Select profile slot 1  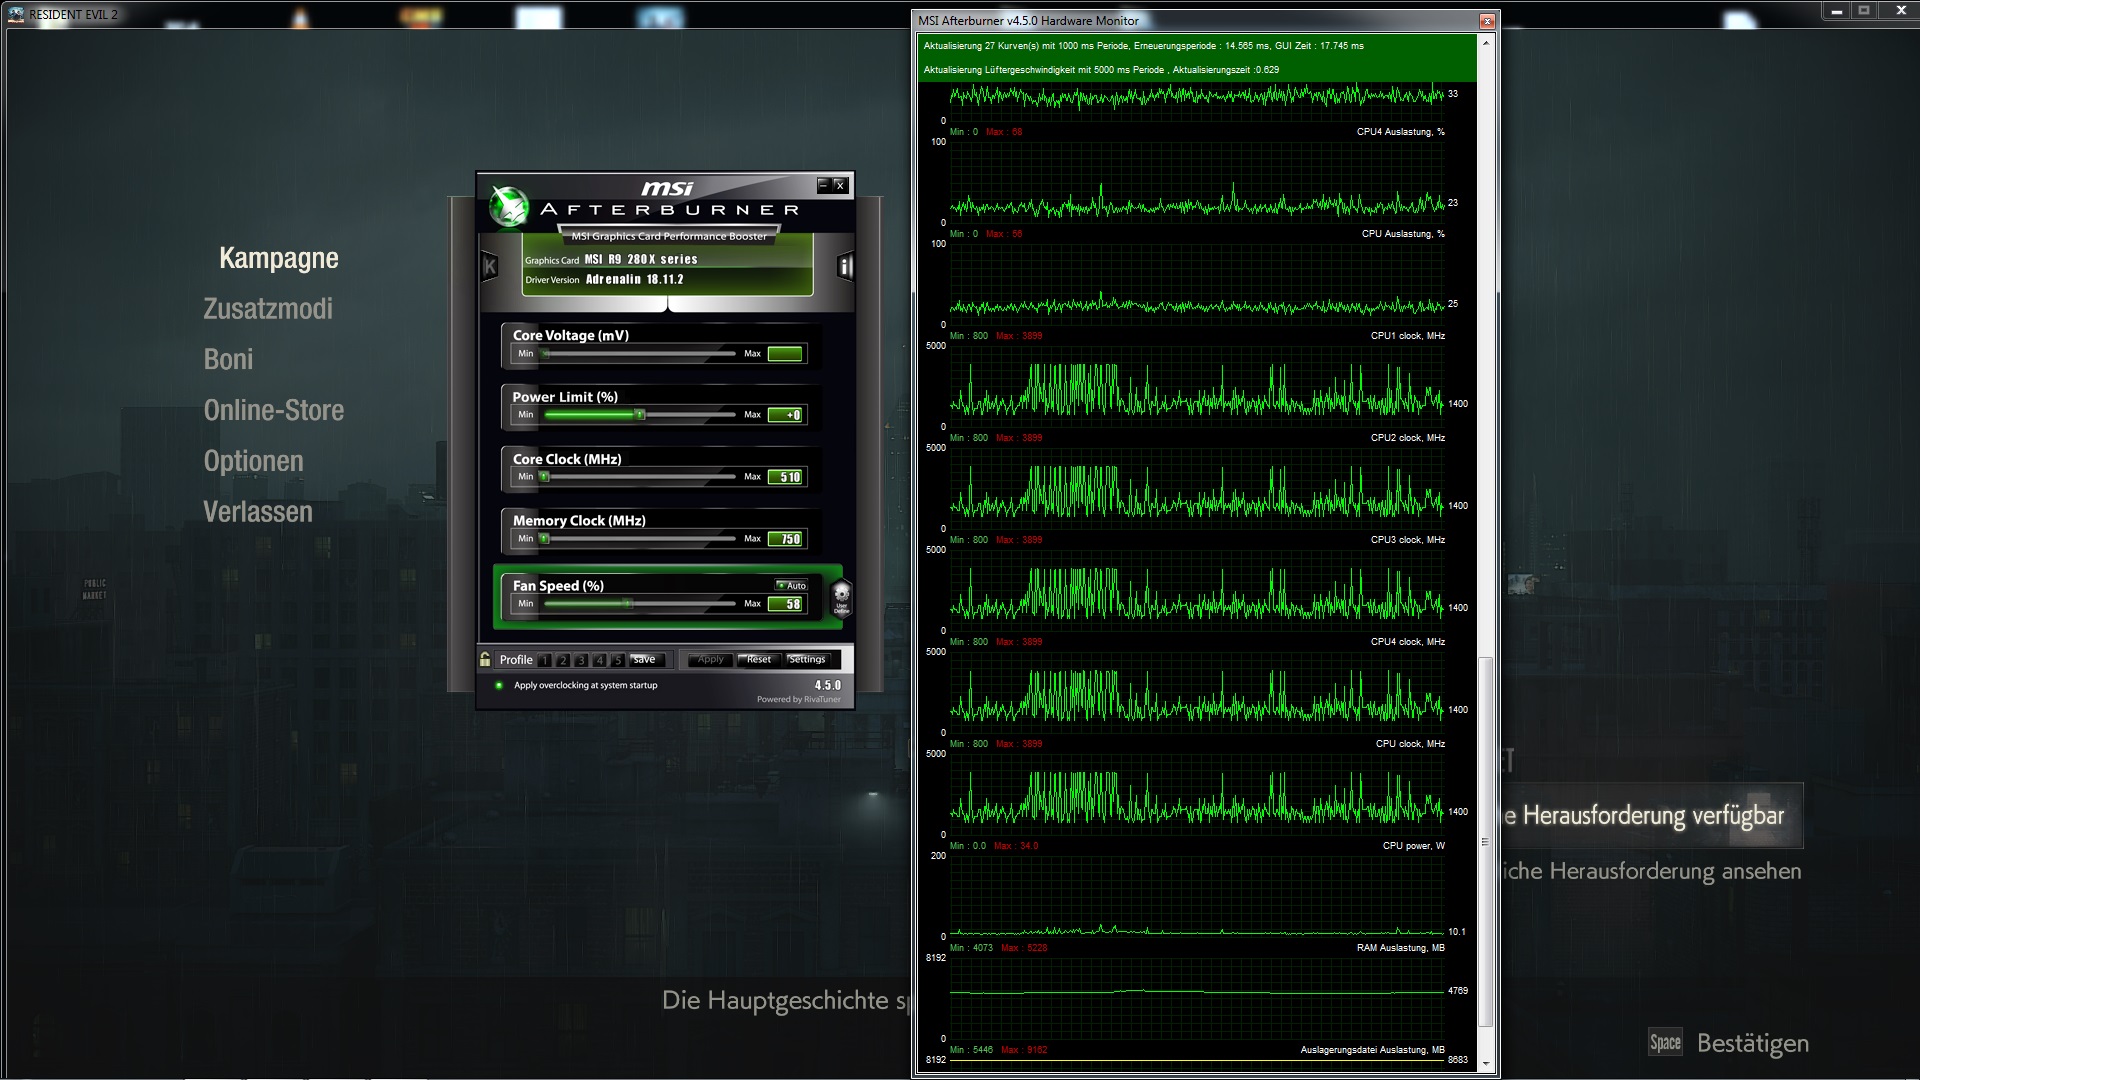pyautogui.click(x=544, y=660)
